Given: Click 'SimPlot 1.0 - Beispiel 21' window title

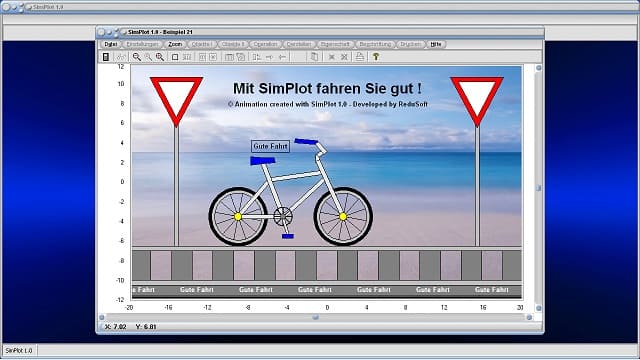Looking at the screenshot, I should pos(160,32).
